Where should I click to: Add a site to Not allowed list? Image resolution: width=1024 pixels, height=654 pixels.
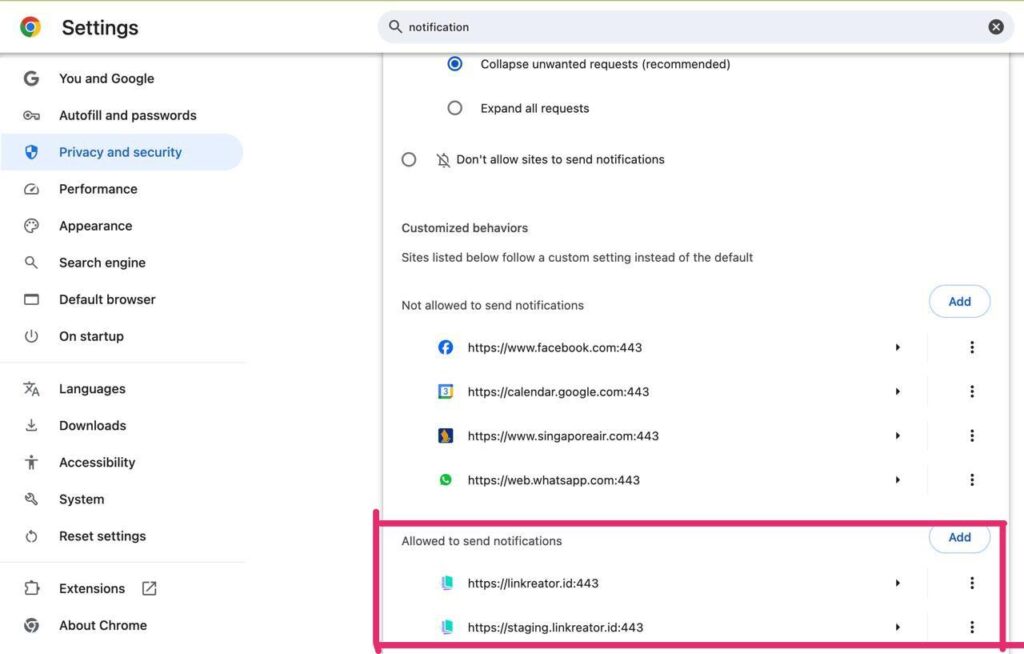(959, 301)
